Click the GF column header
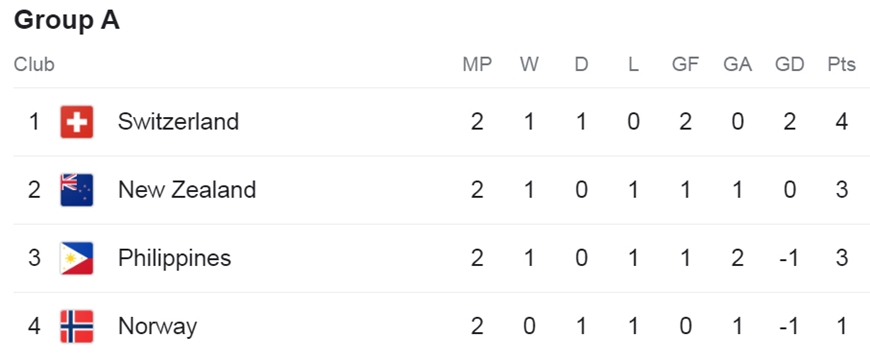Viewport: 870px width, 361px height. coord(685,64)
